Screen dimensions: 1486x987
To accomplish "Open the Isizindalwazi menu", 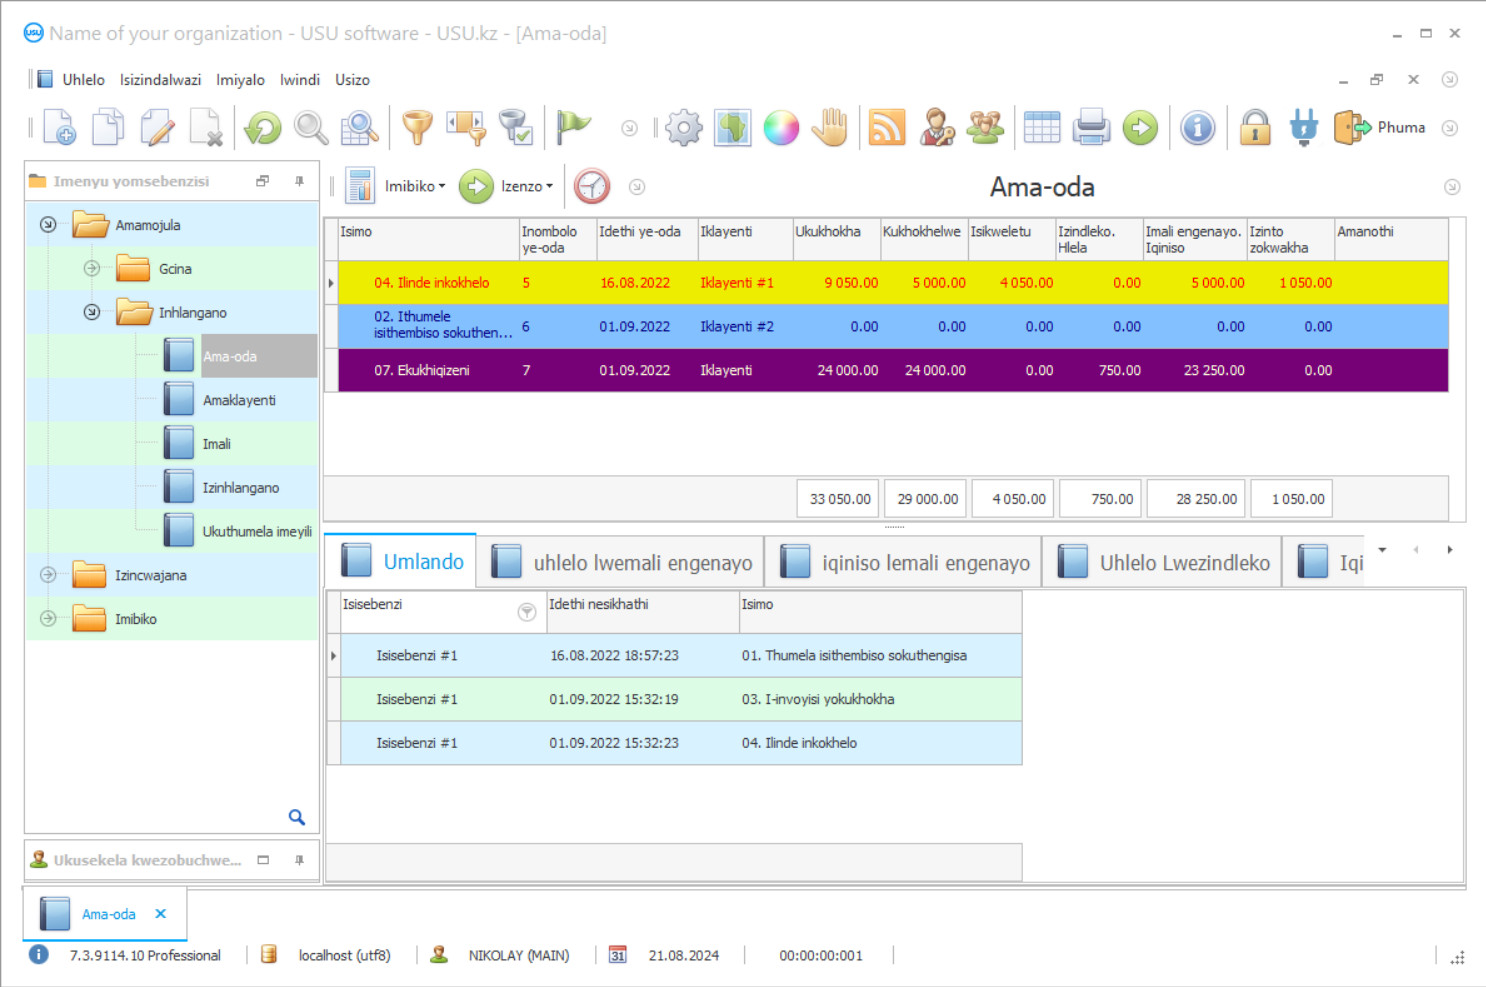I will (160, 80).
